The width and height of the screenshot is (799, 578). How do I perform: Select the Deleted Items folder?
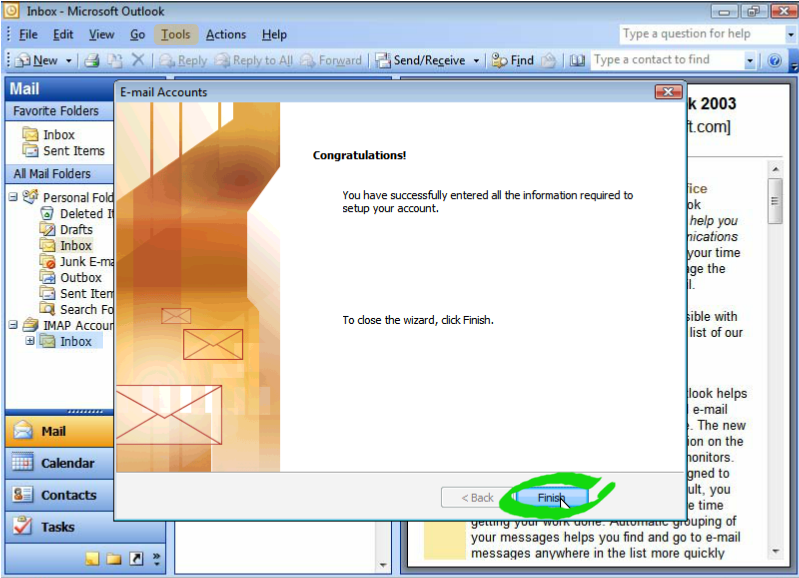click(x=76, y=214)
